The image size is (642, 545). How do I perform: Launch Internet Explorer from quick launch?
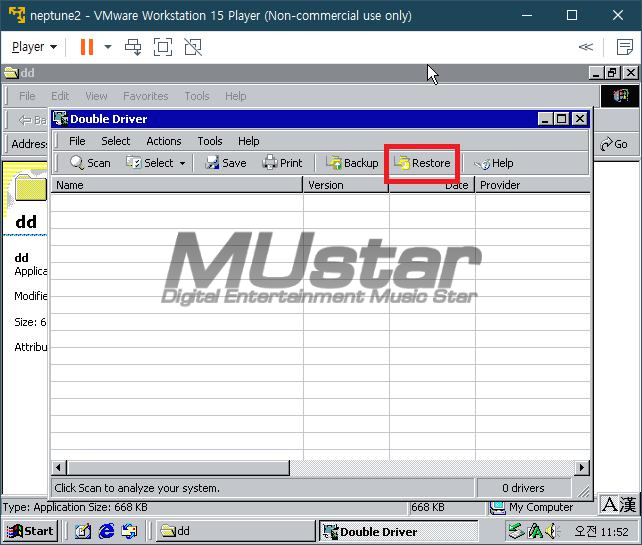tap(106, 531)
